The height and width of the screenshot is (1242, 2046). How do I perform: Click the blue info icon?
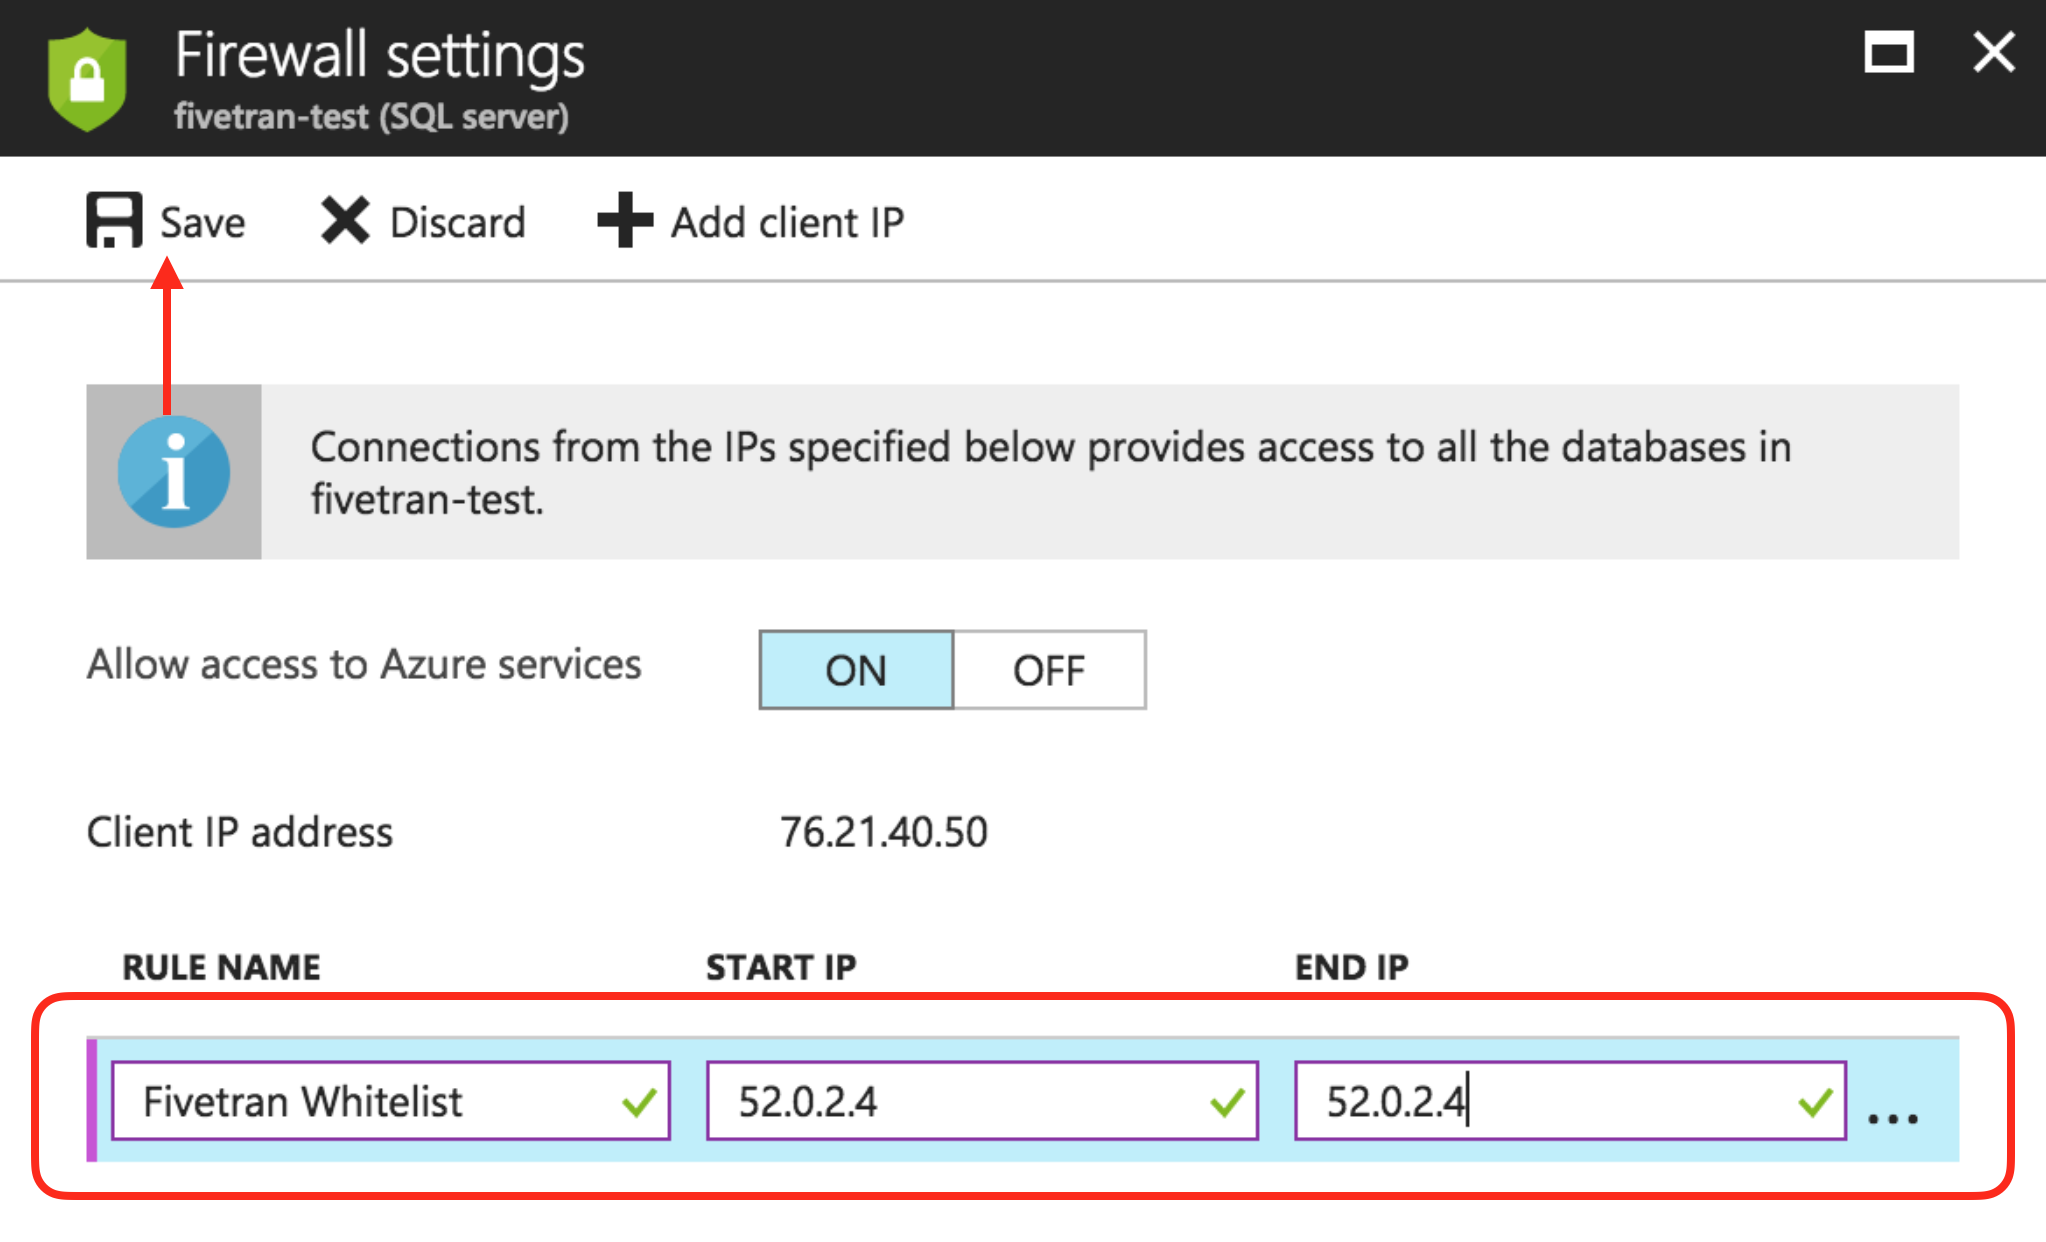174,472
